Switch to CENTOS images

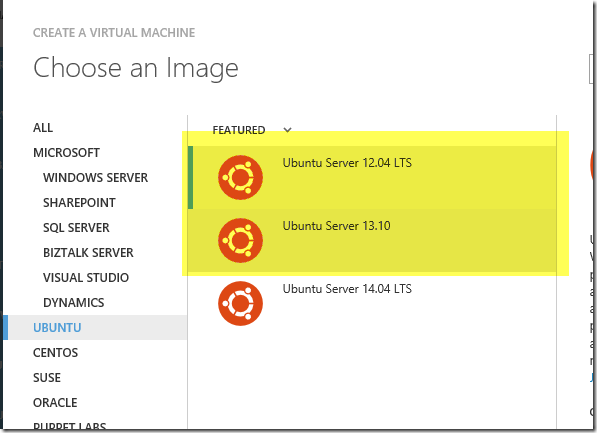[x=56, y=353]
